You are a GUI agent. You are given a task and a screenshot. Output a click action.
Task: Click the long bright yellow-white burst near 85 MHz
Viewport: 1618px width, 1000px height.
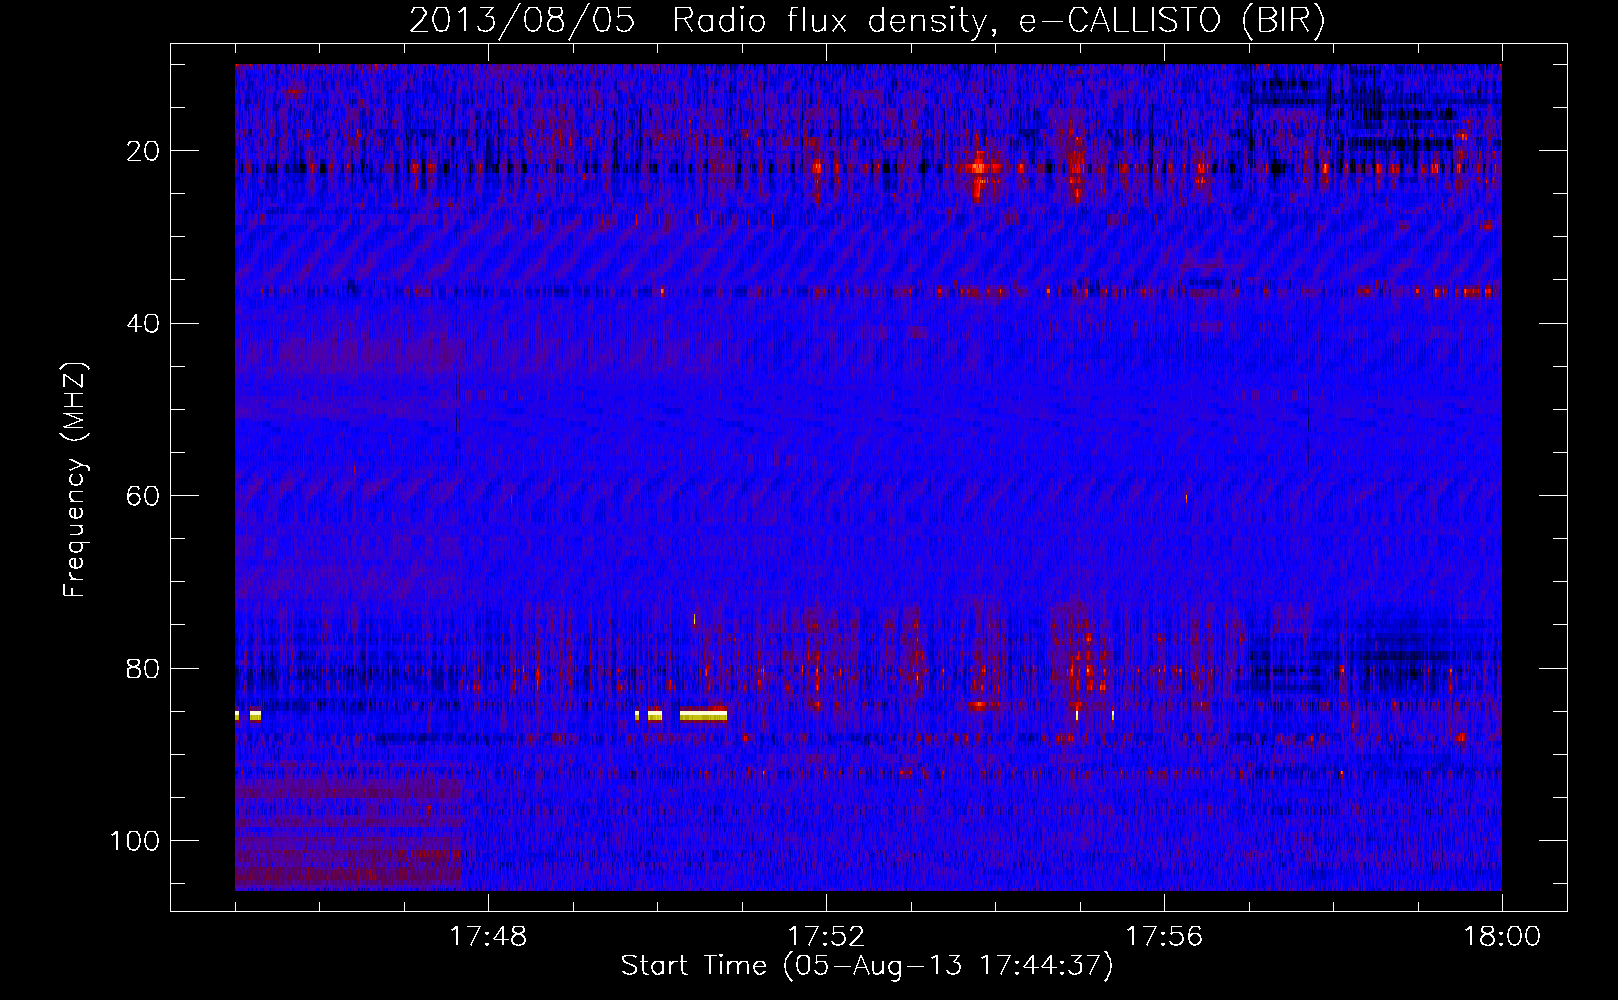pos(703,715)
